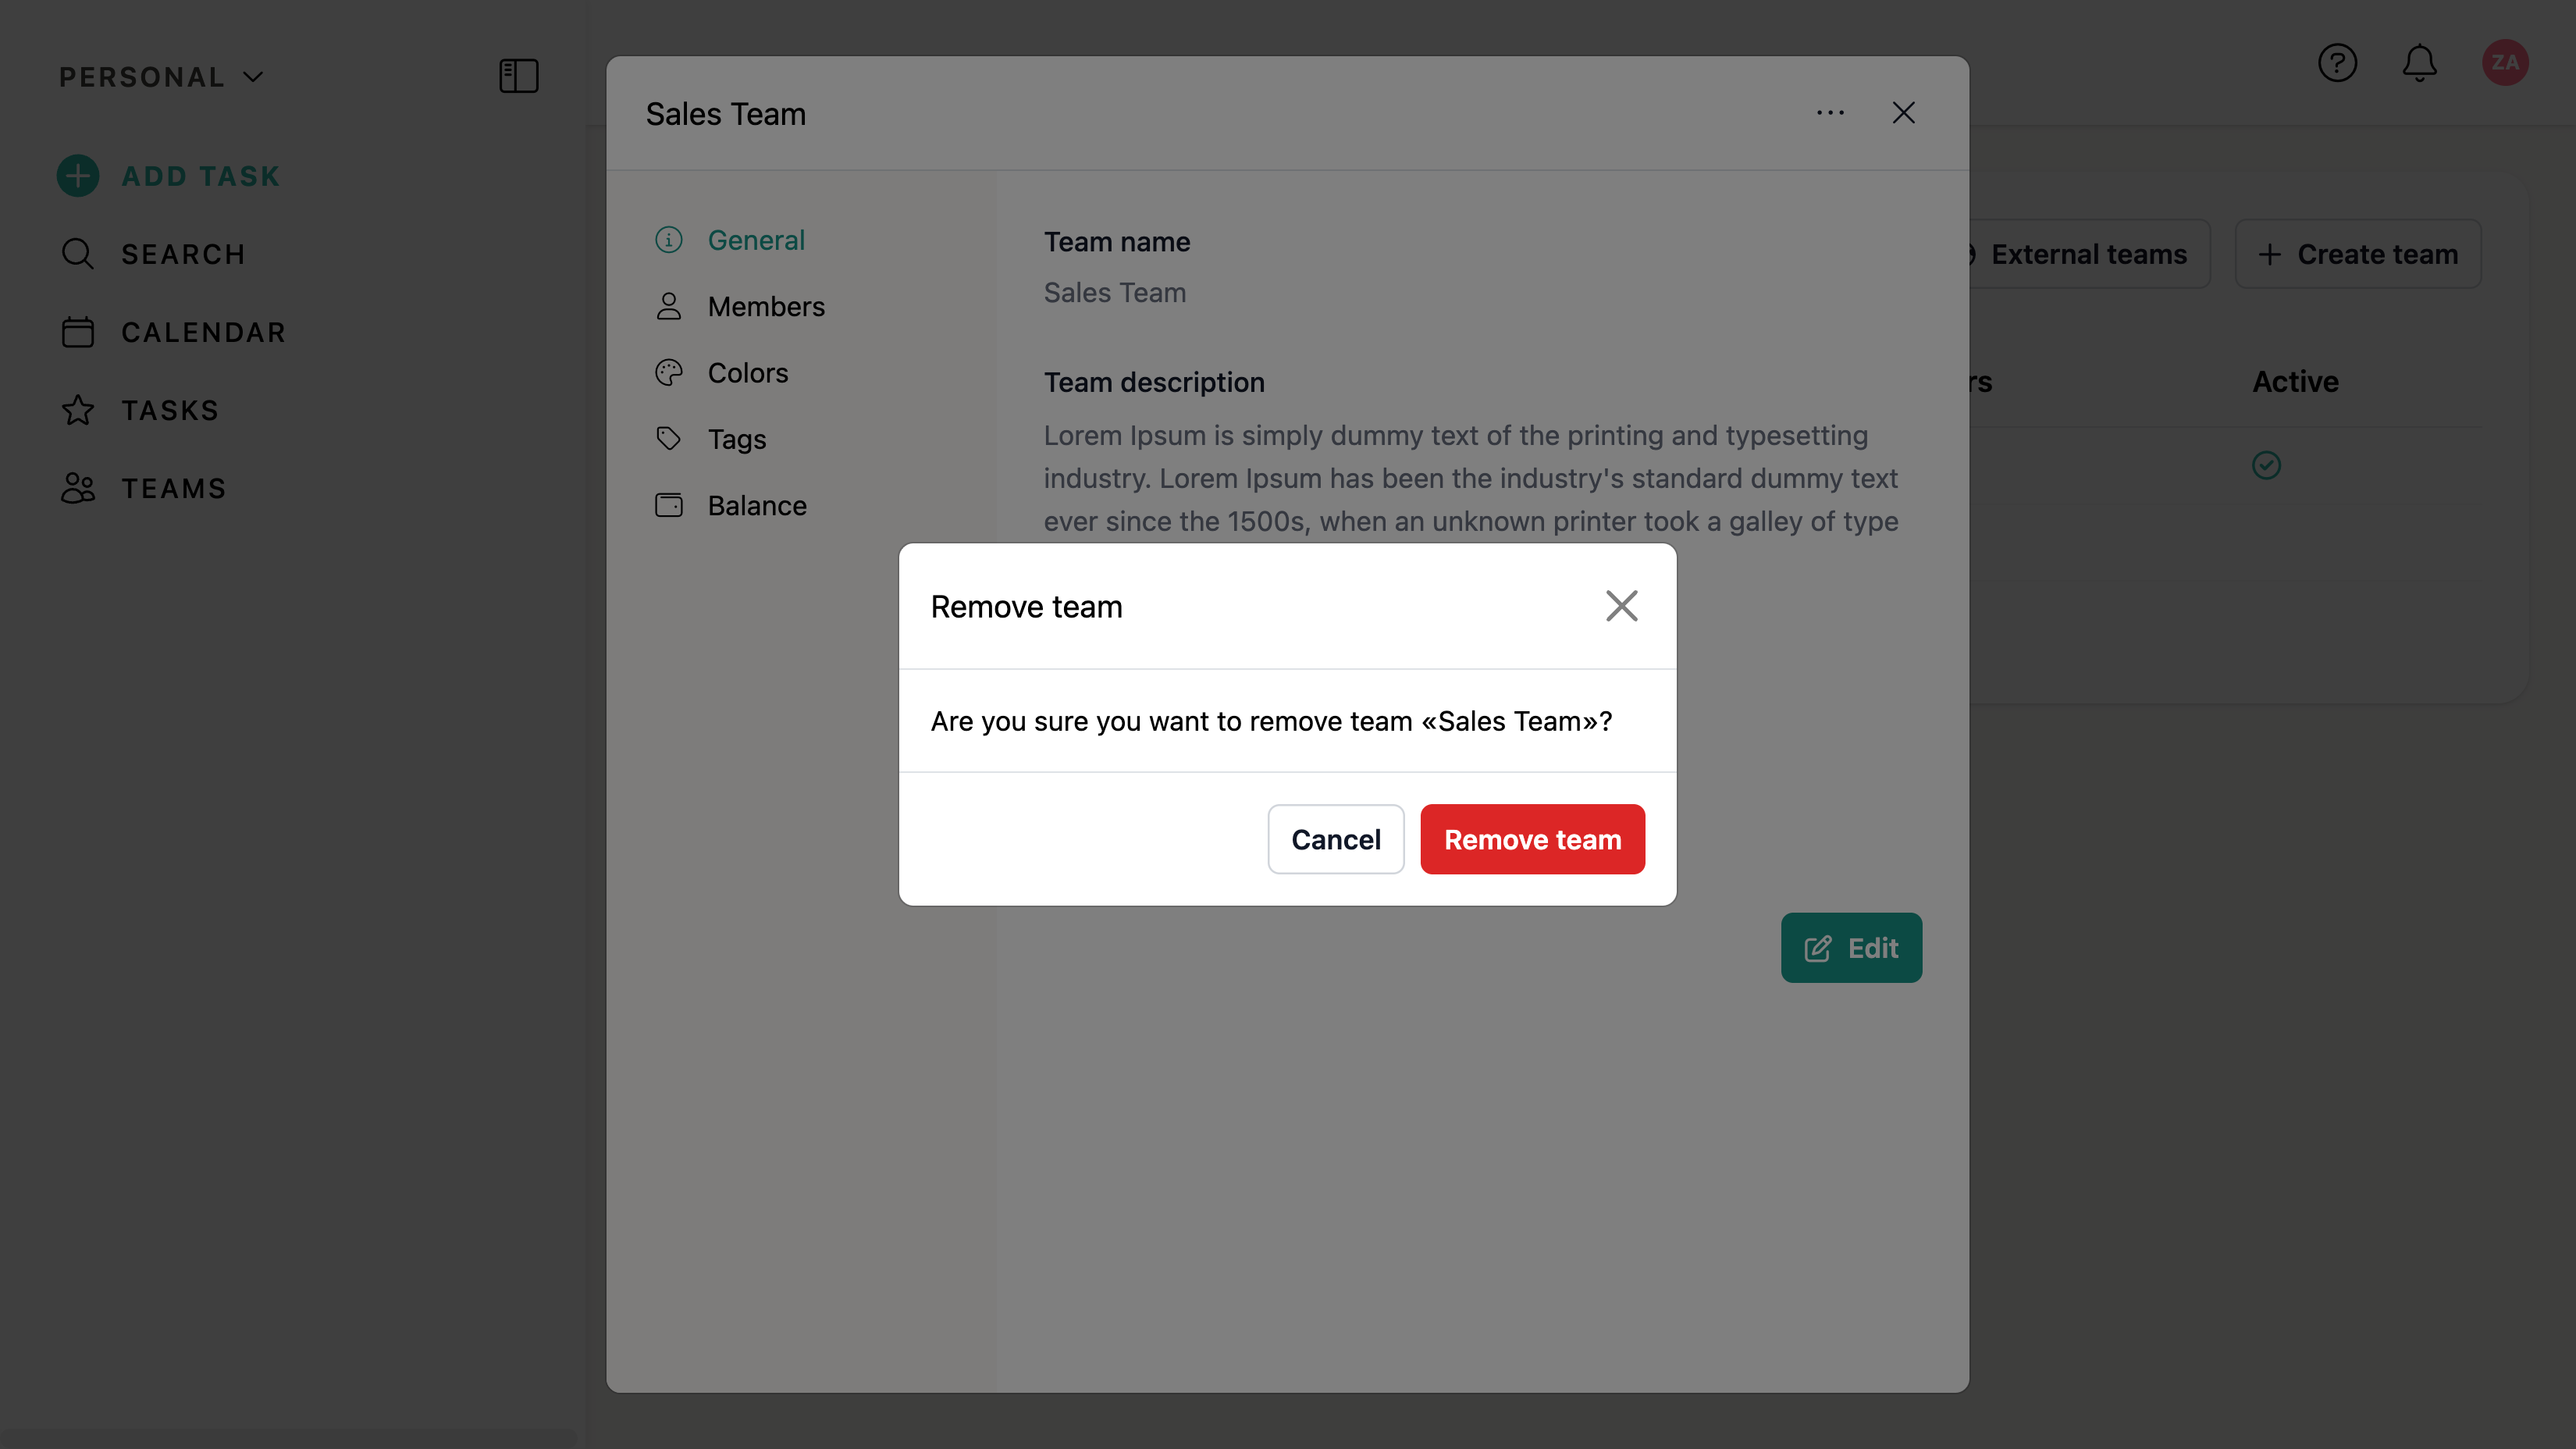2576x1449 pixels.
Task: Open Calendar from the sidebar
Action: 203,332
